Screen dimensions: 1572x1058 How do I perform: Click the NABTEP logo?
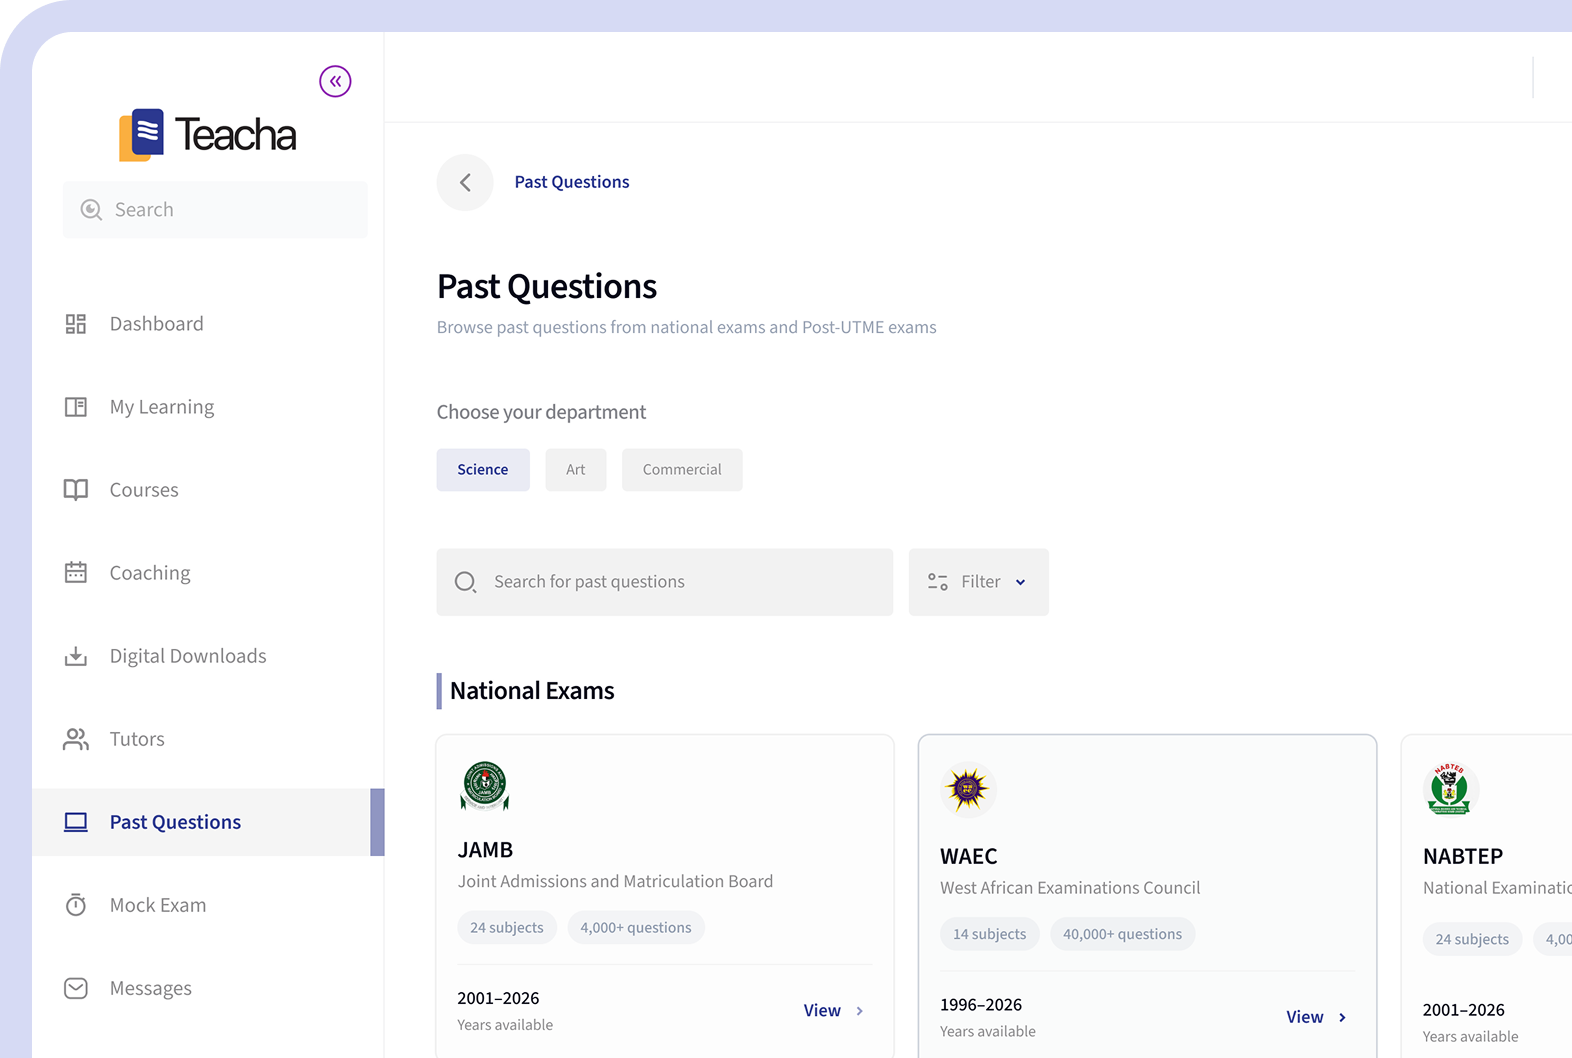tap(1450, 790)
